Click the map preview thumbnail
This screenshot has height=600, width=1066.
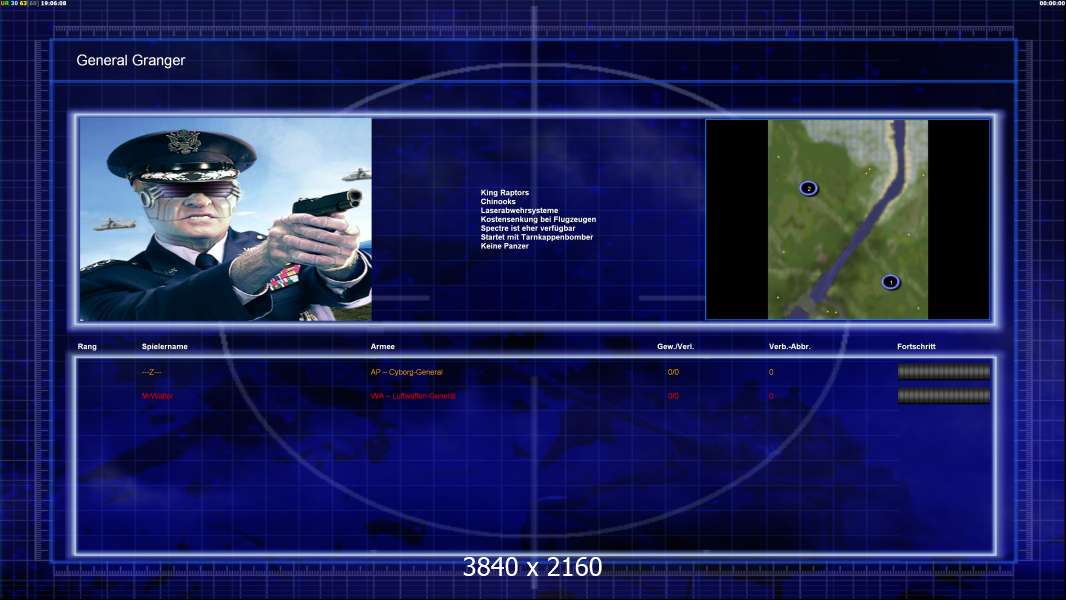(x=848, y=219)
